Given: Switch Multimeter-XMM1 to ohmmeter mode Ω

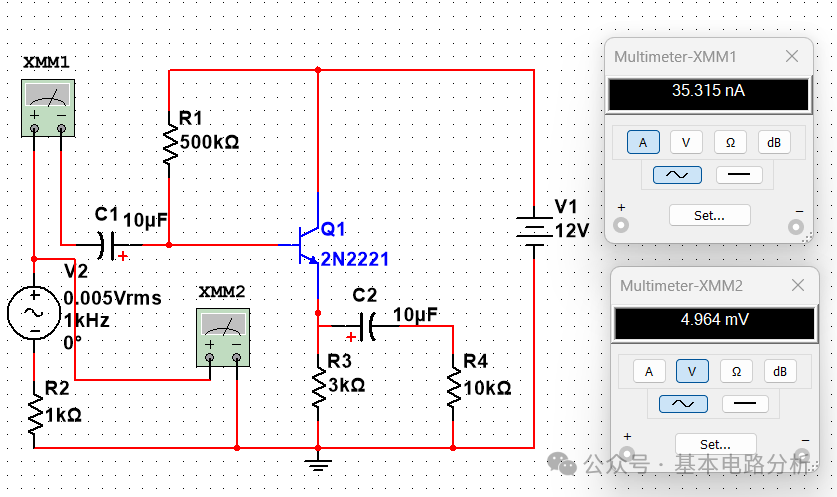Looking at the screenshot, I should pyautogui.click(x=730, y=143).
